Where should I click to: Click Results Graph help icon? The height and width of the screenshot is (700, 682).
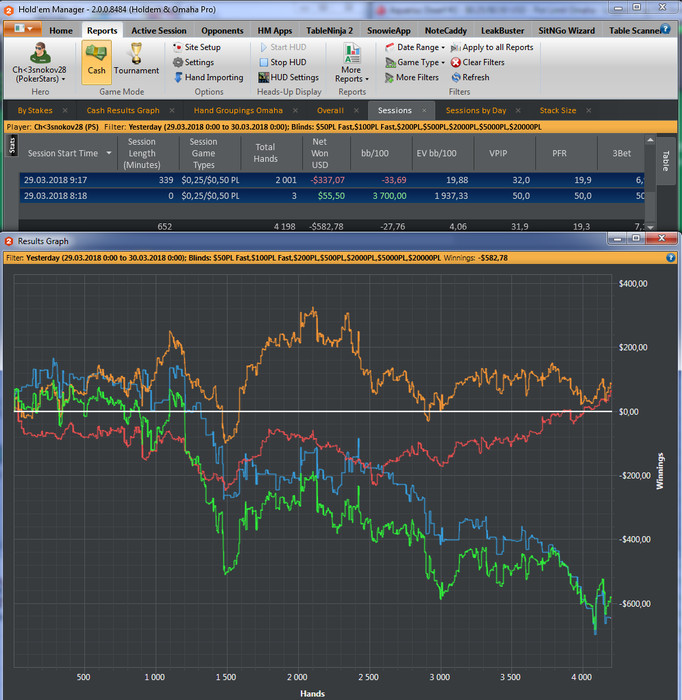tap(670, 258)
